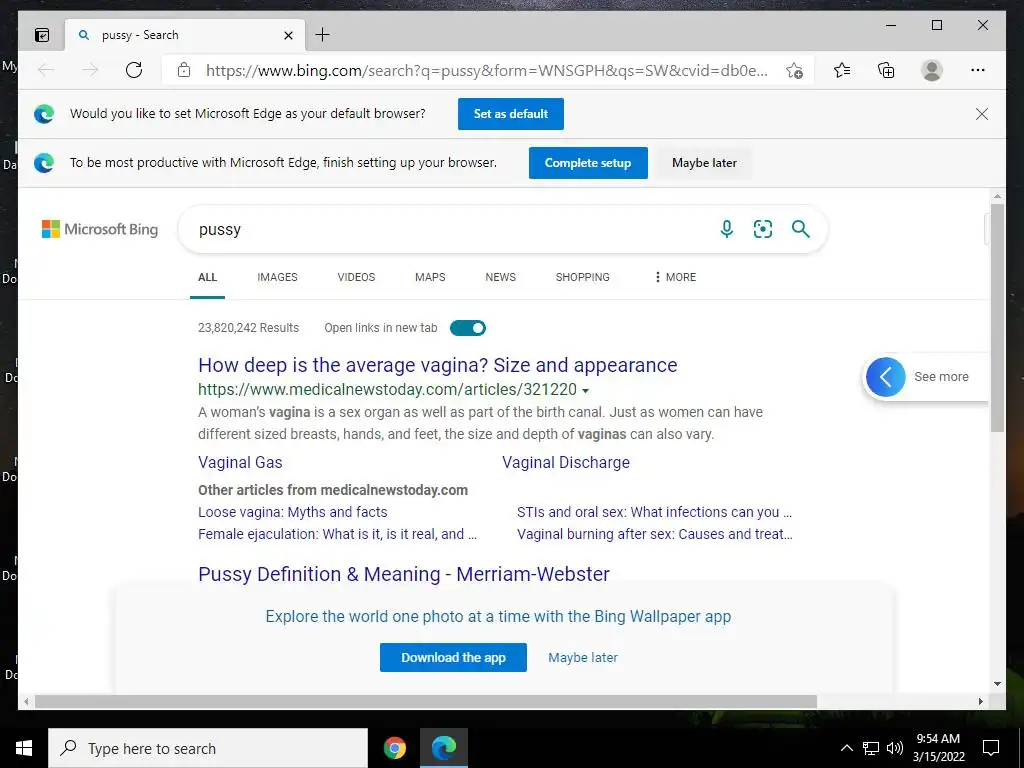Image resolution: width=1024 pixels, height=768 pixels.
Task: Refresh the page
Action: point(134,70)
